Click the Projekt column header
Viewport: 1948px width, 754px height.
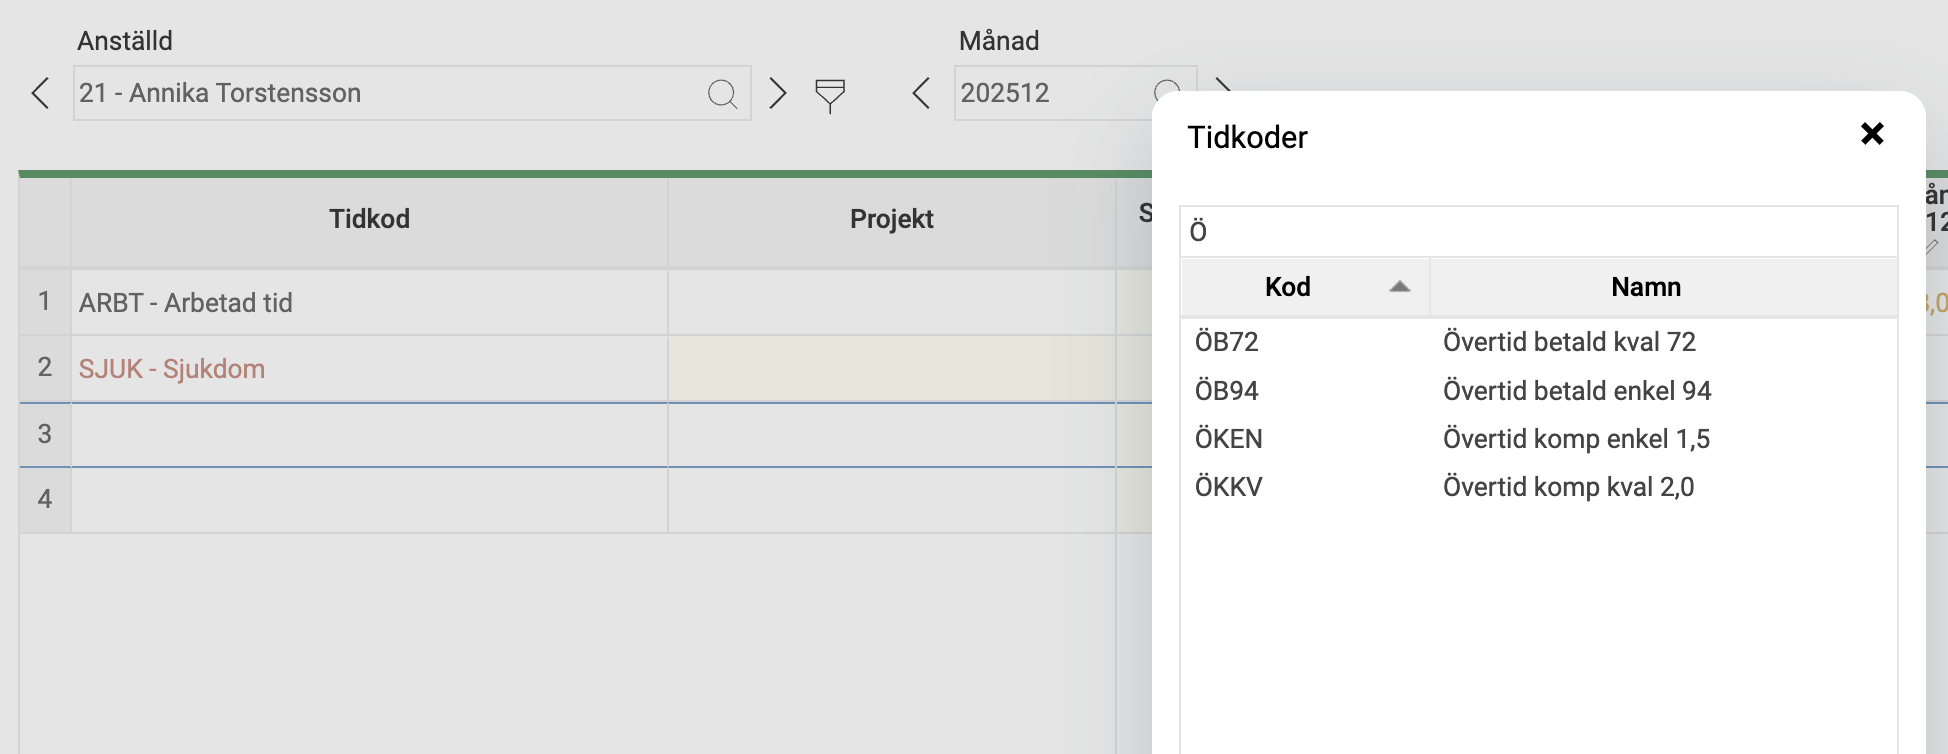(x=891, y=219)
